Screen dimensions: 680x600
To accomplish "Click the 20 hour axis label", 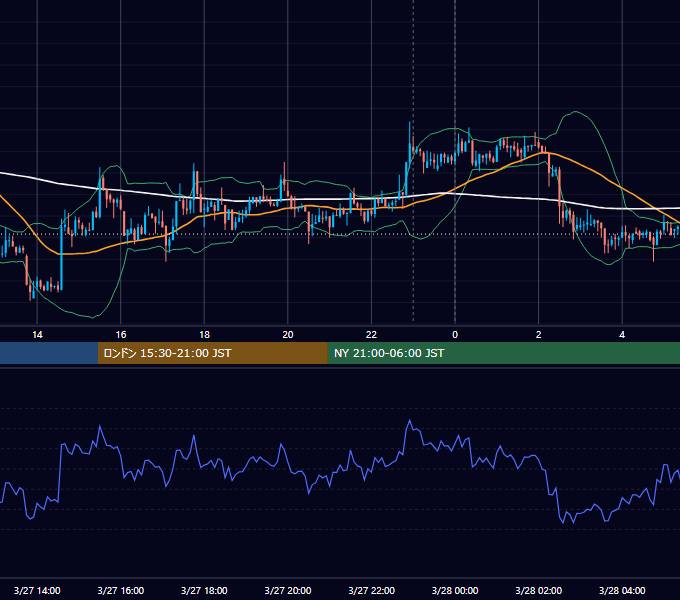I will (x=288, y=335).
